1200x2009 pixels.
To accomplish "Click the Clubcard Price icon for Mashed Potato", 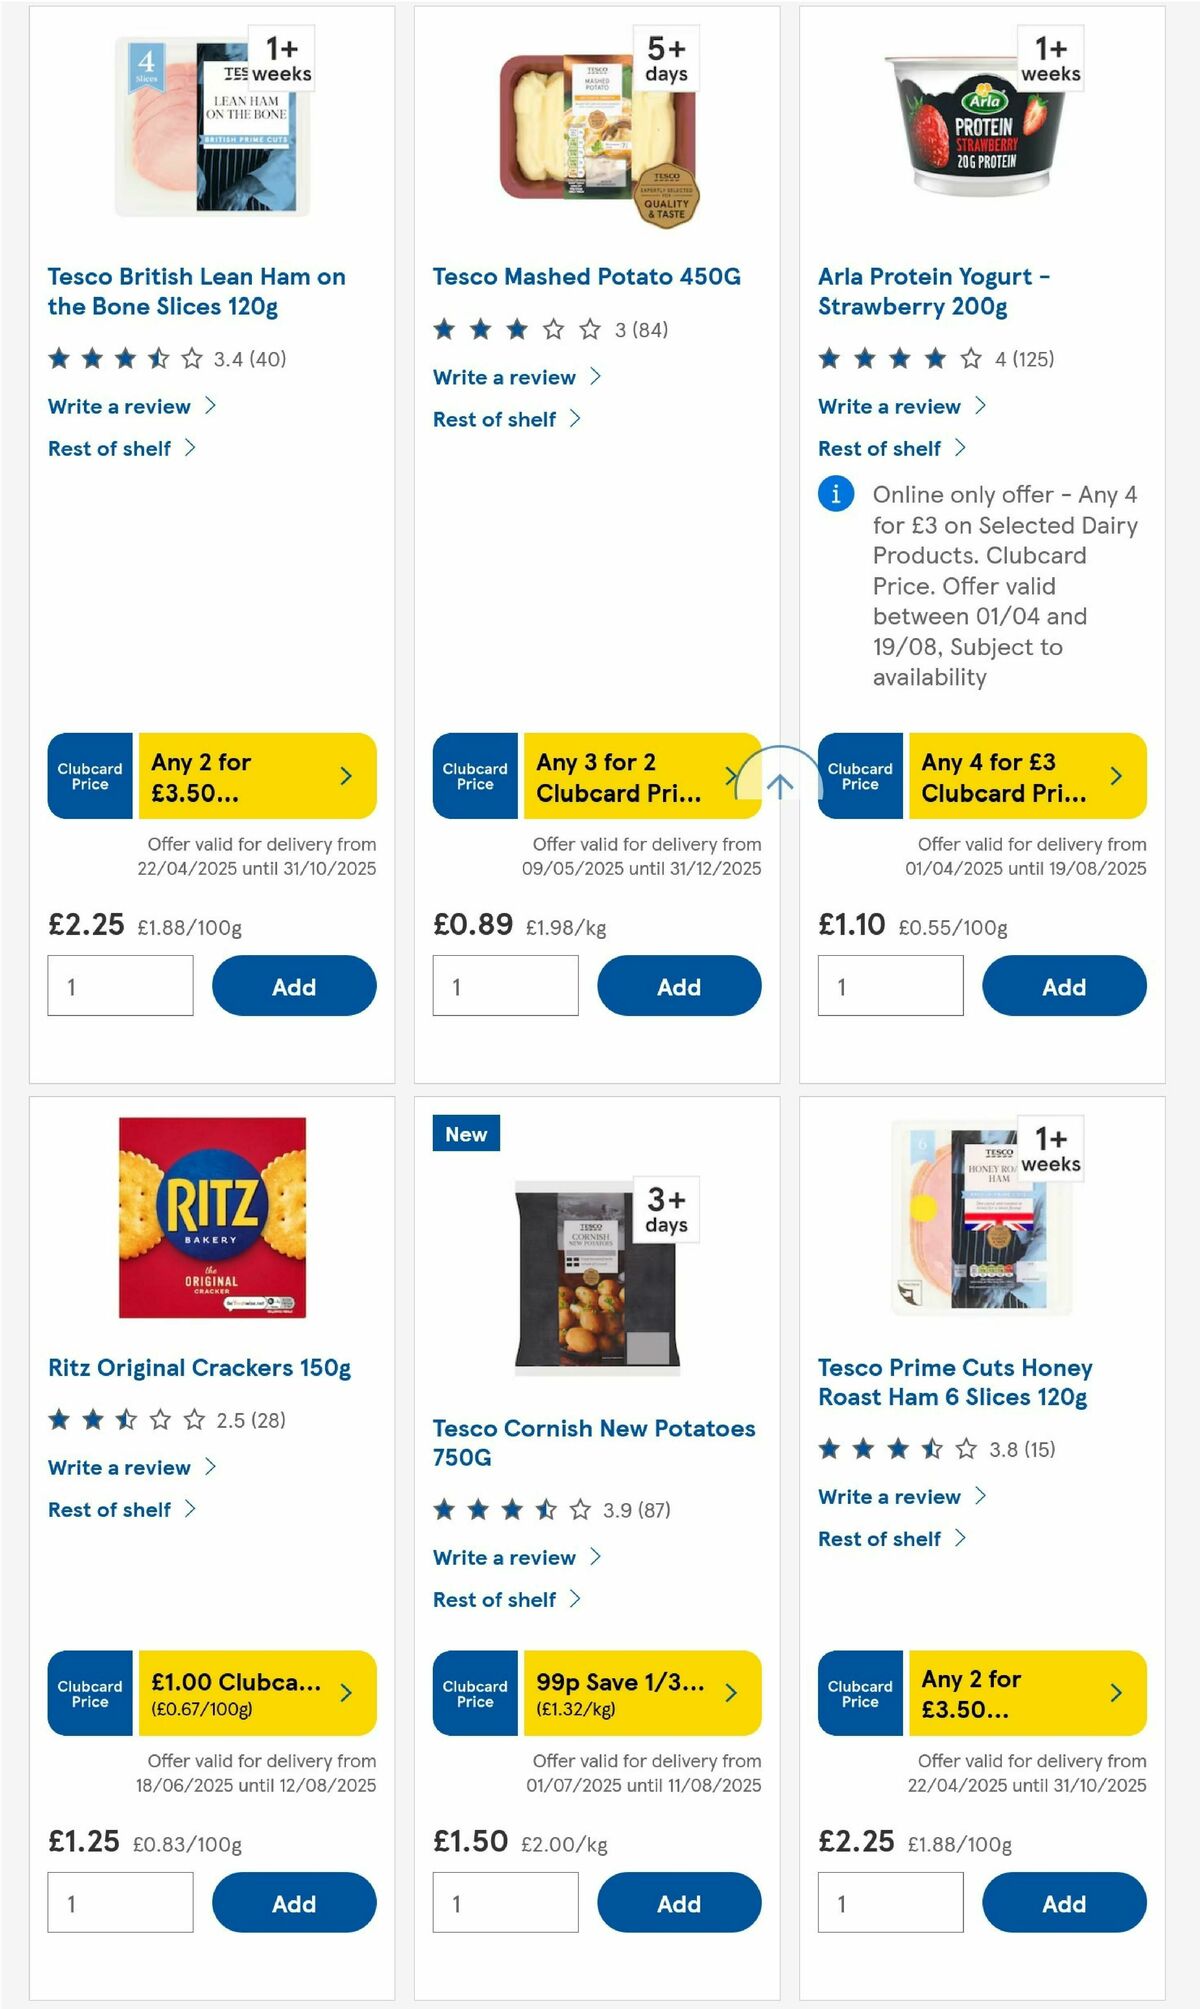I will [x=473, y=775].
